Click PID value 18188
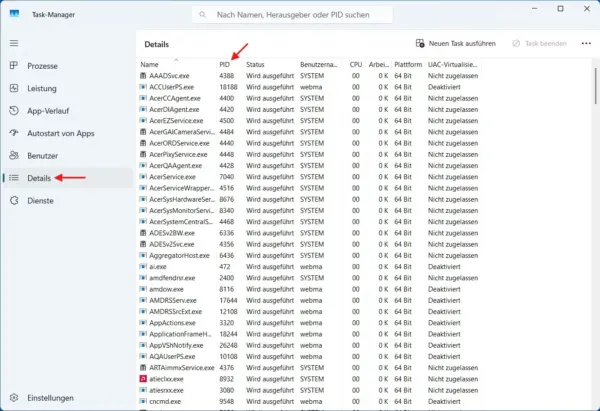 coord(228,87)
